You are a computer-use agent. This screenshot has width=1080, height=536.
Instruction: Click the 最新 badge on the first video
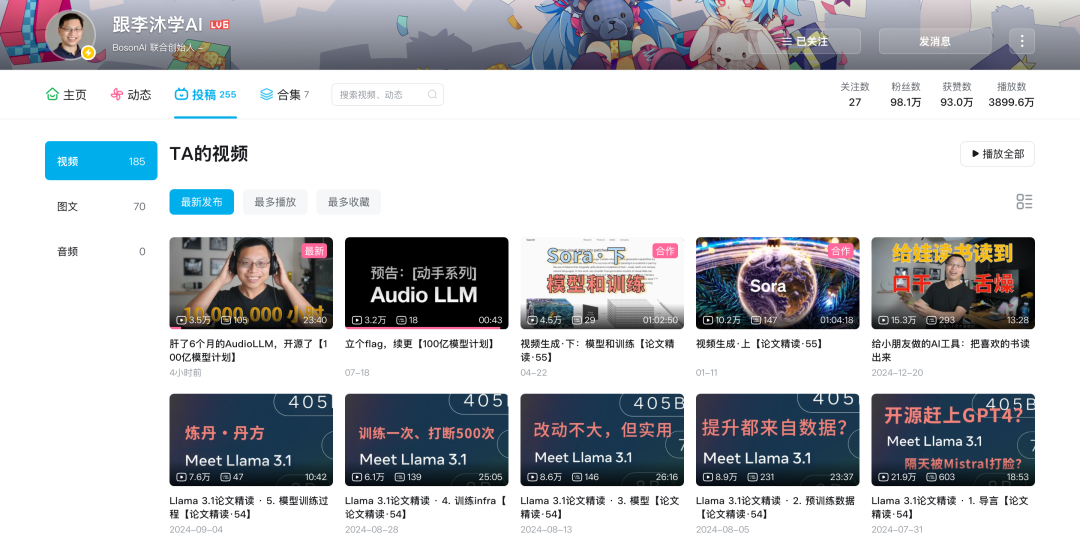click(313, 251)
